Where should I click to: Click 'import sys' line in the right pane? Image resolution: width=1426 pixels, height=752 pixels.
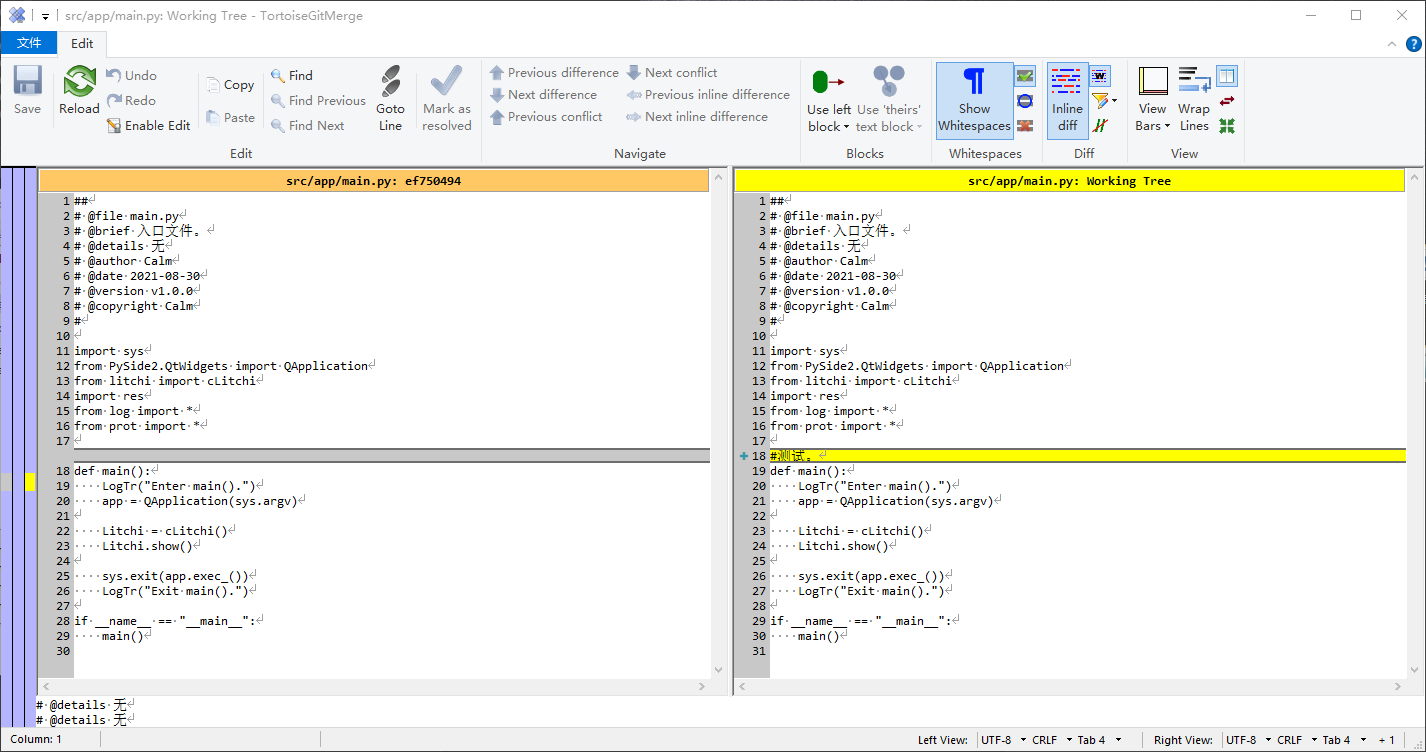[x=805, y=351]
